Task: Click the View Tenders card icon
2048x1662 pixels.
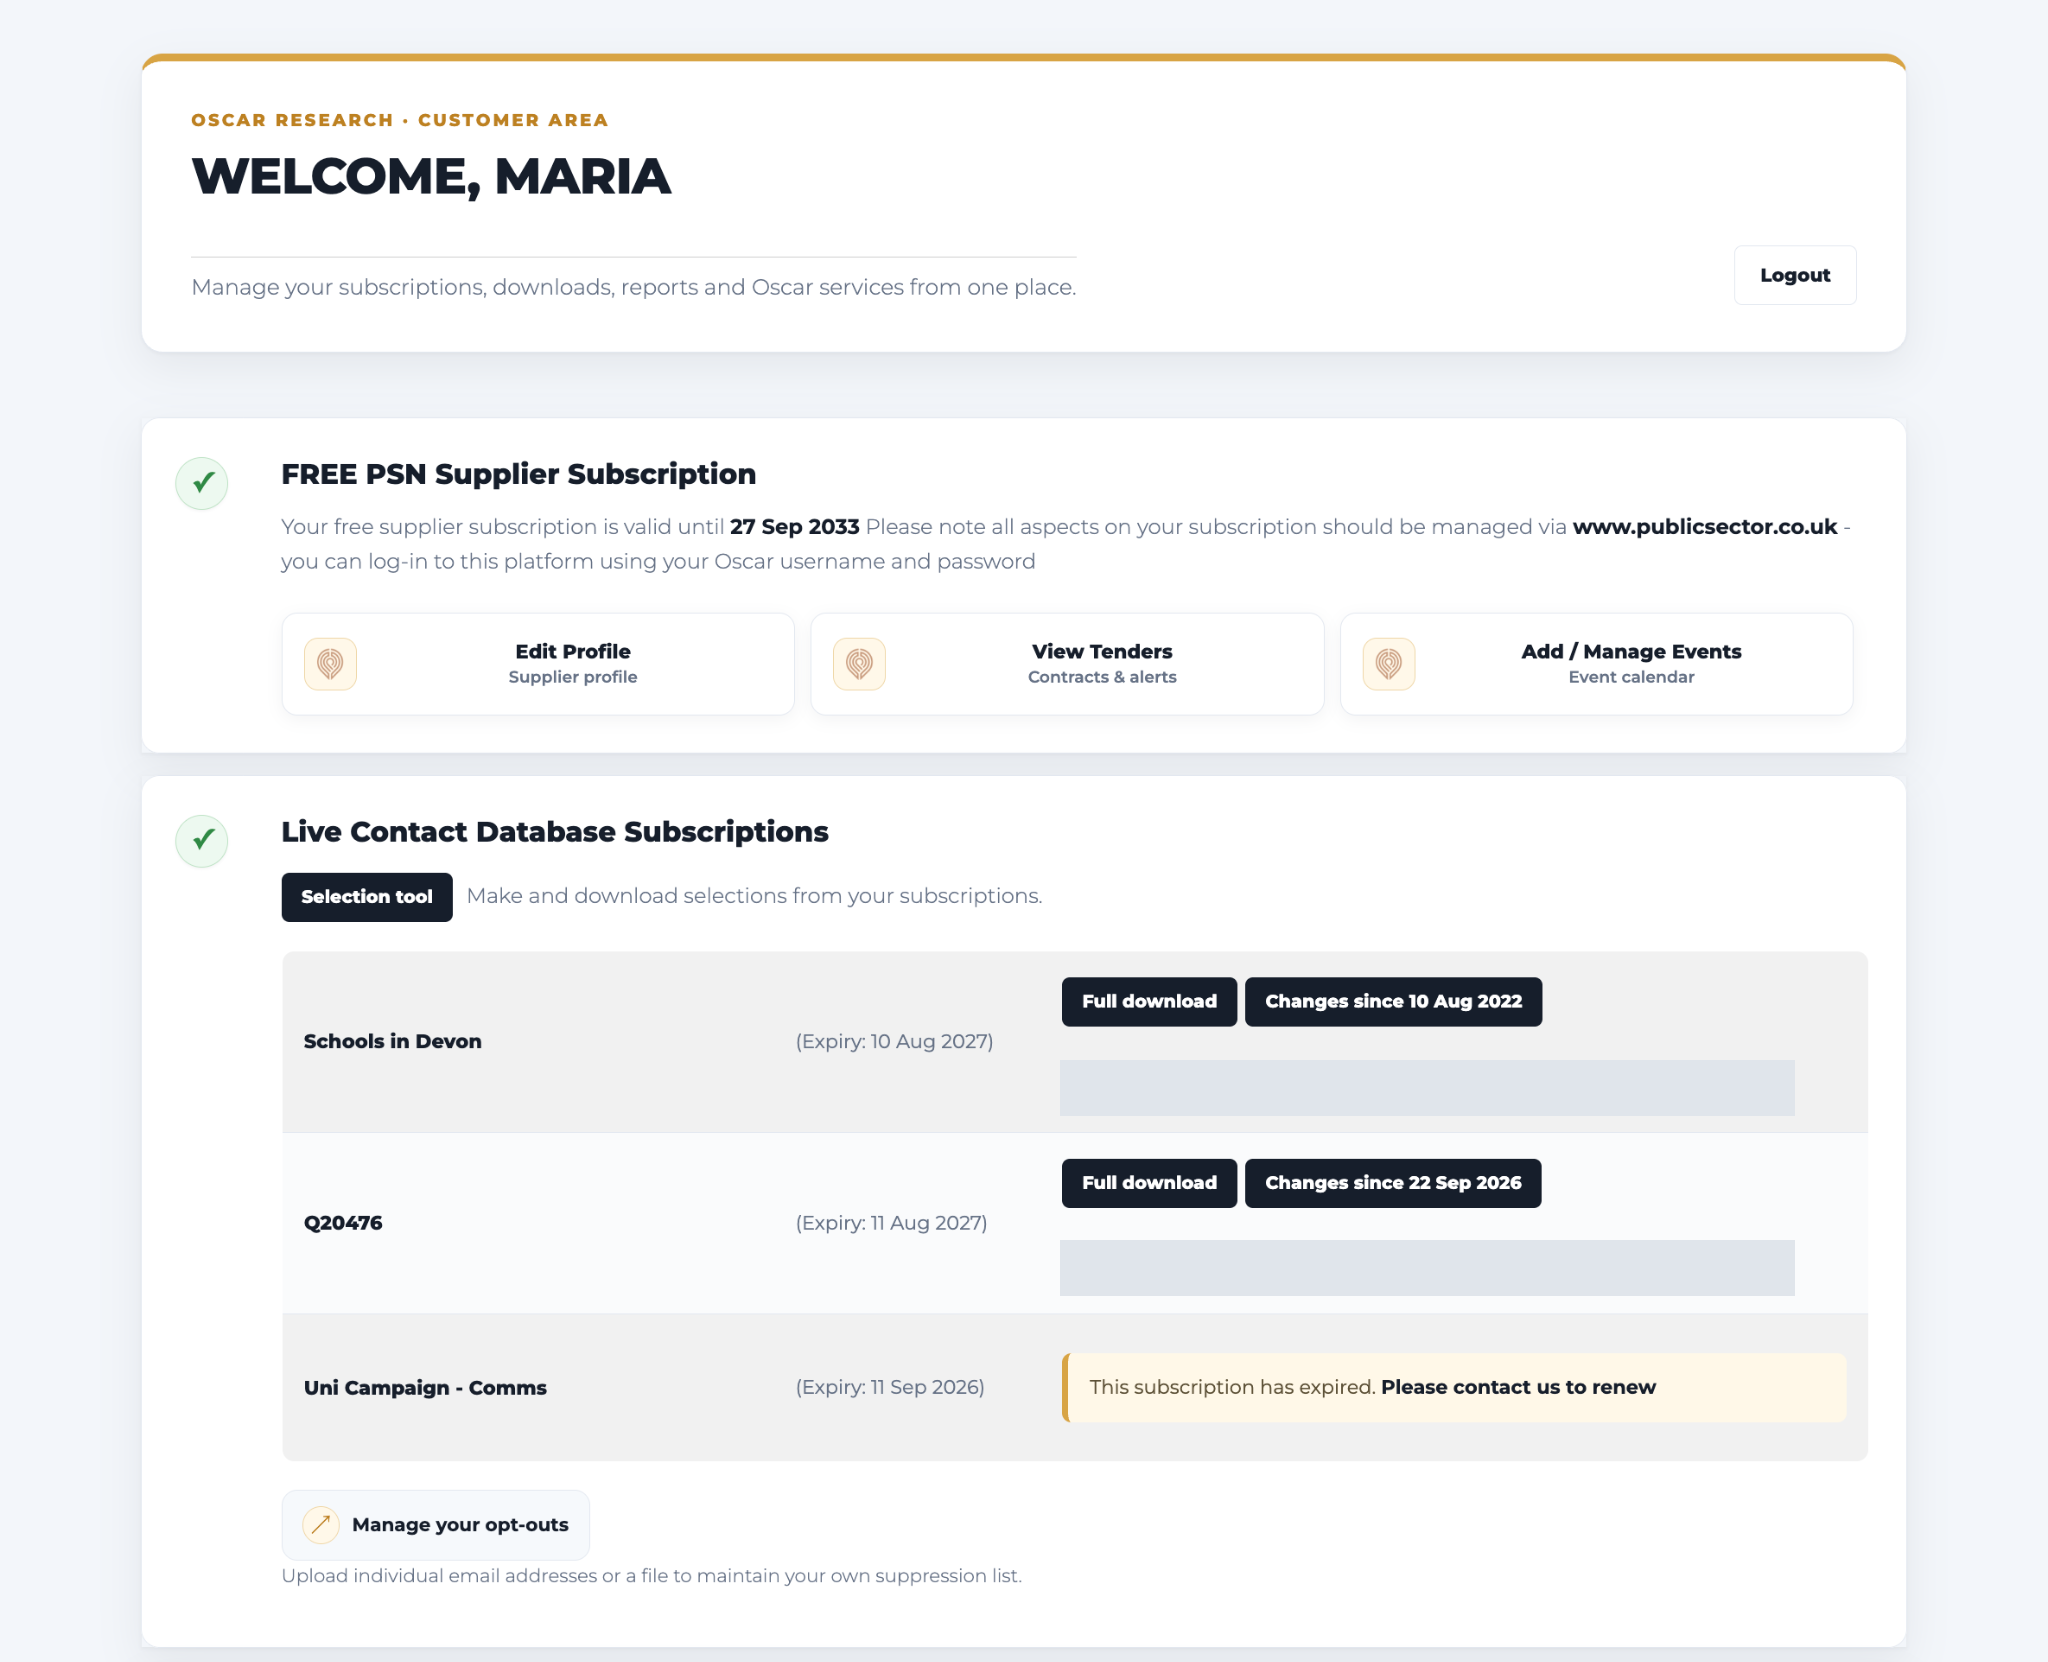Action: 859,664
